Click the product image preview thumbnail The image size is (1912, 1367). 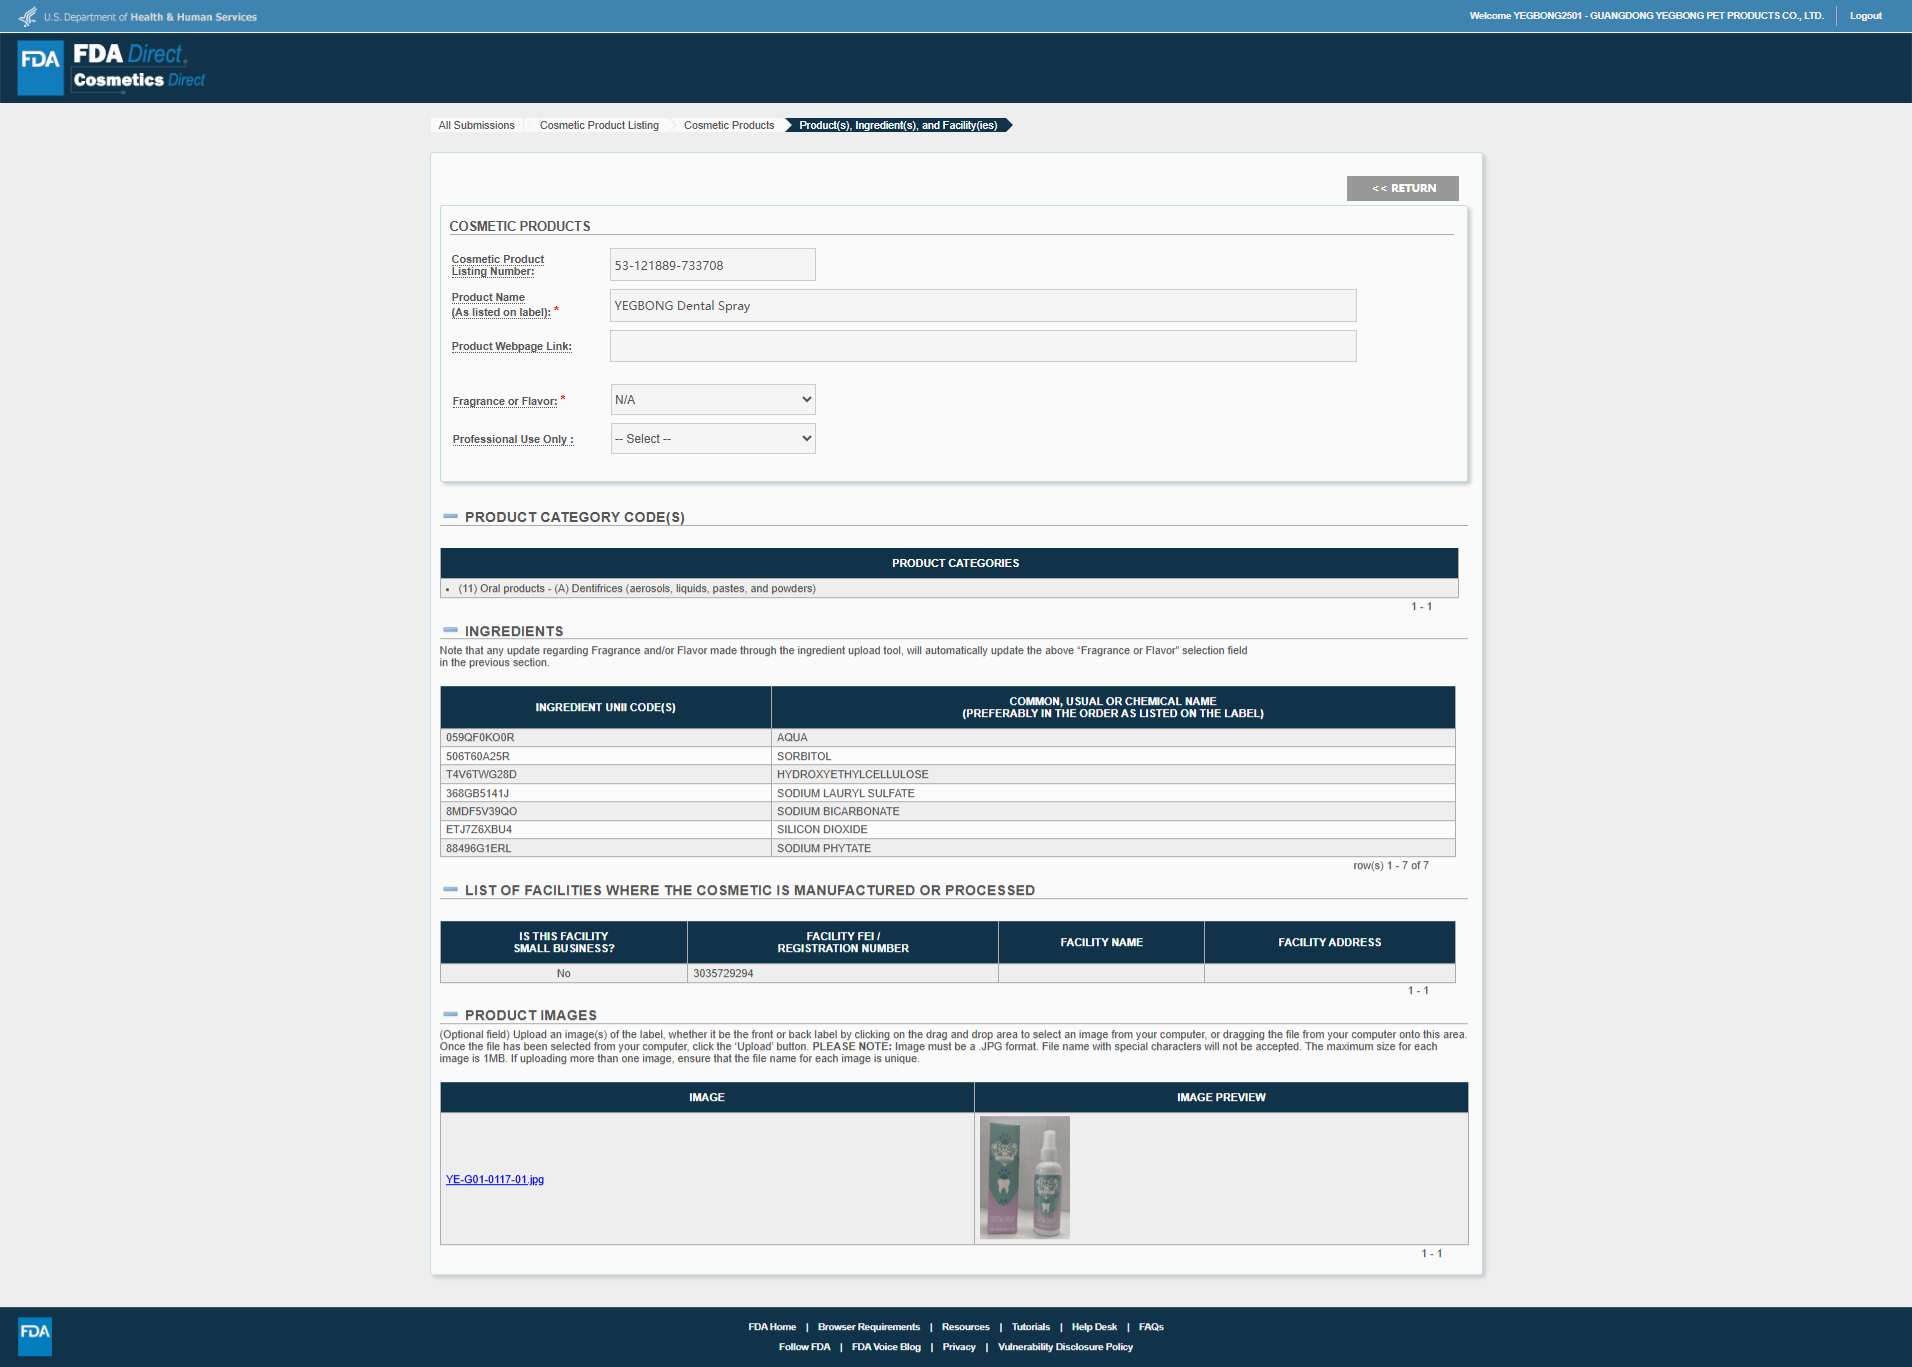click(x=1025, y=1178)
